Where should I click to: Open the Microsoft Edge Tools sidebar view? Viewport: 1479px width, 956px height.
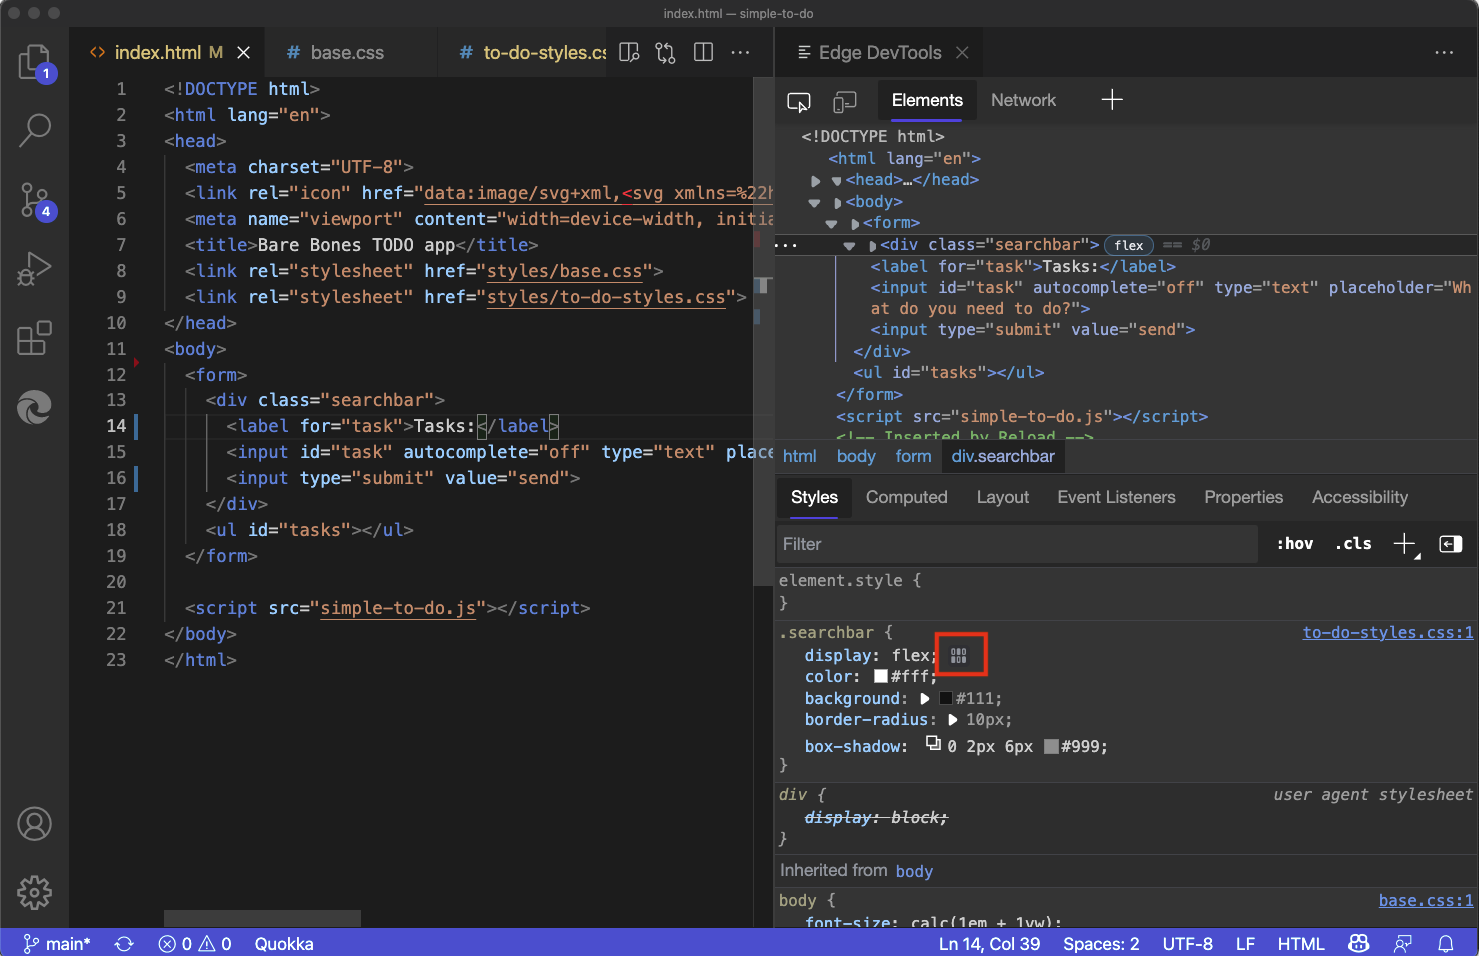(x=35, y=408)
